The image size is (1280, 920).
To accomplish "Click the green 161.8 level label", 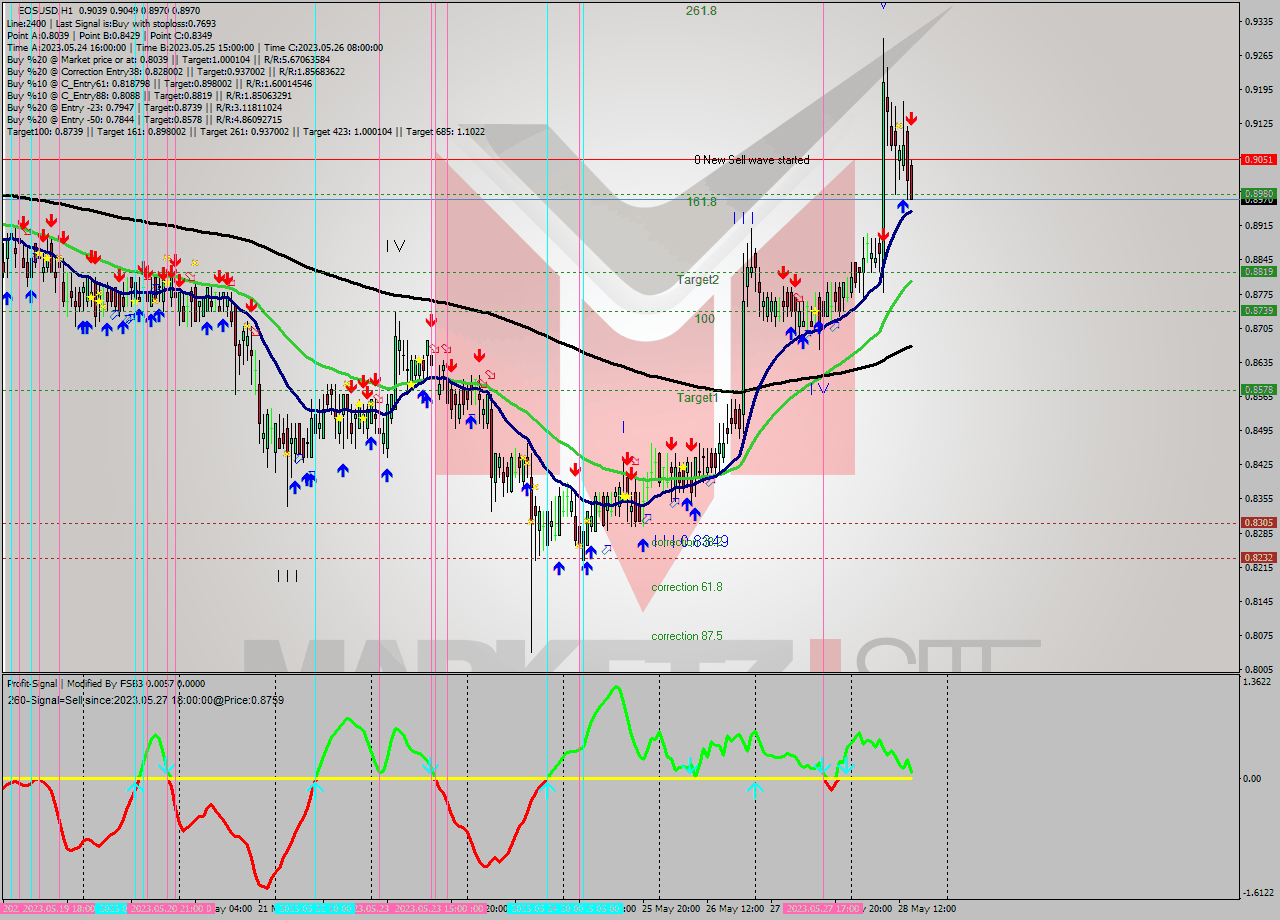I will 701,201.
